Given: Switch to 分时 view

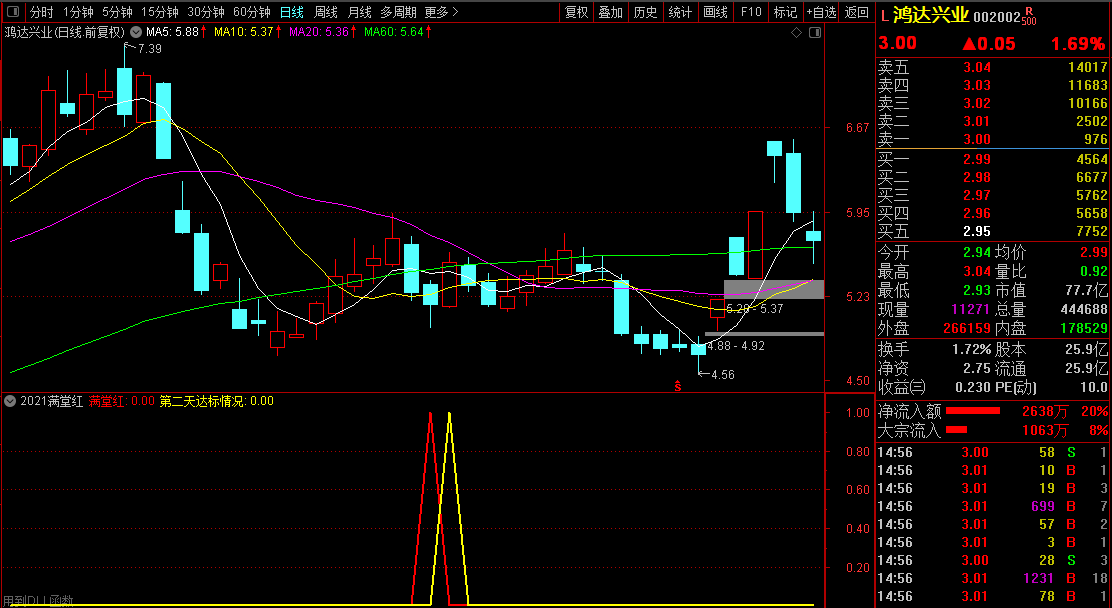Looking at the screenshot, I should (42, 12).
